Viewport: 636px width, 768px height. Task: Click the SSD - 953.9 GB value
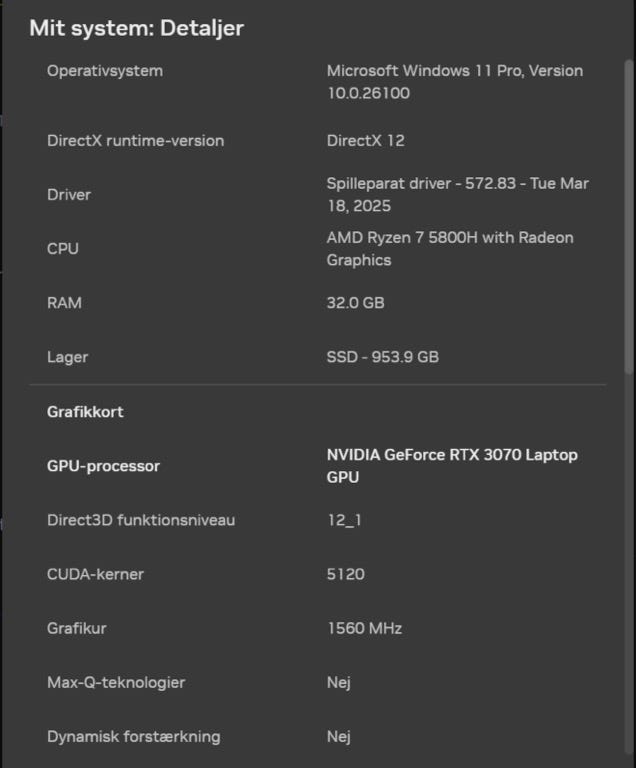[382, 357]
